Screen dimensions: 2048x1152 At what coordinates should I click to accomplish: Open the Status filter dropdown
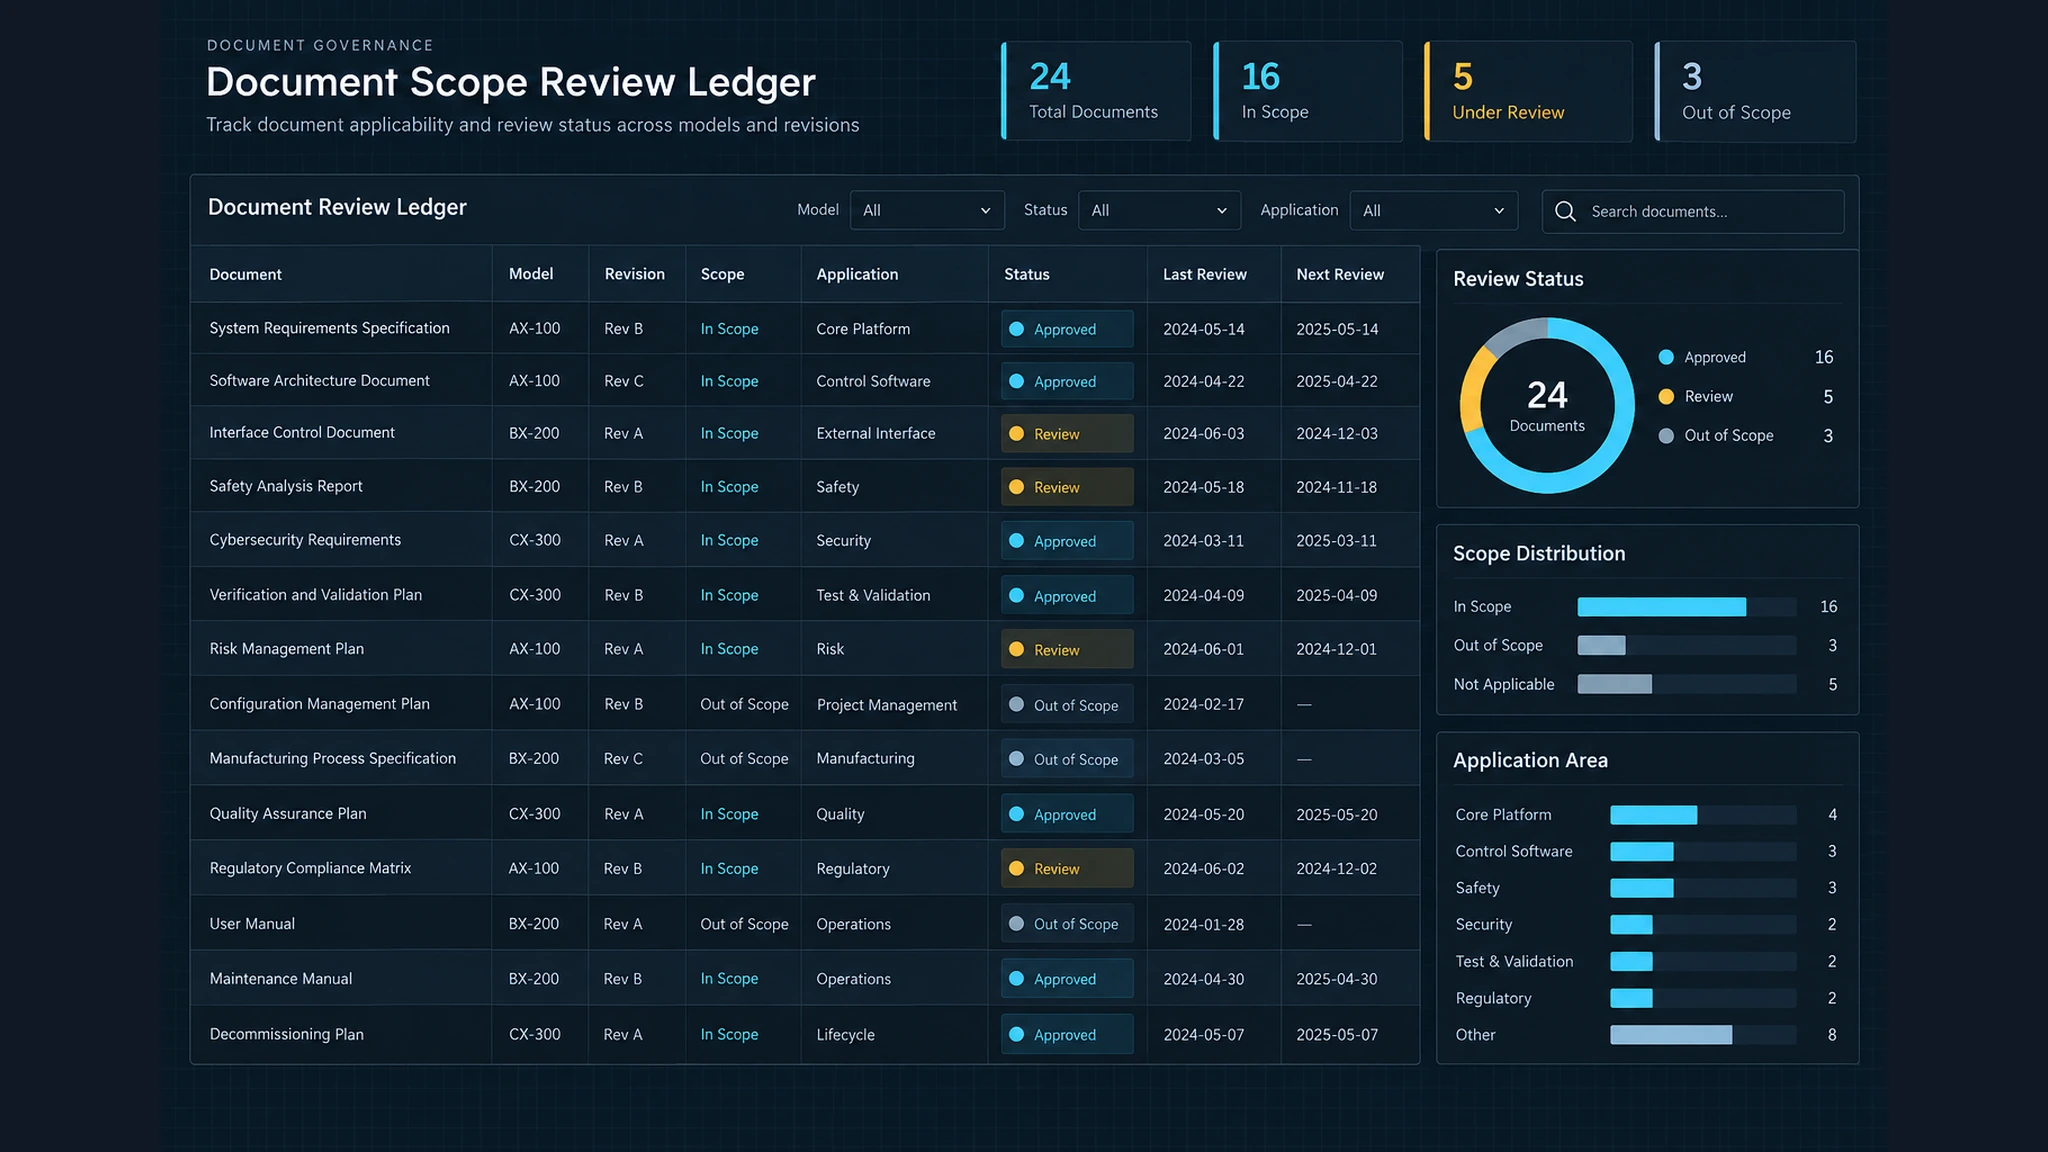click(1159, 210)
